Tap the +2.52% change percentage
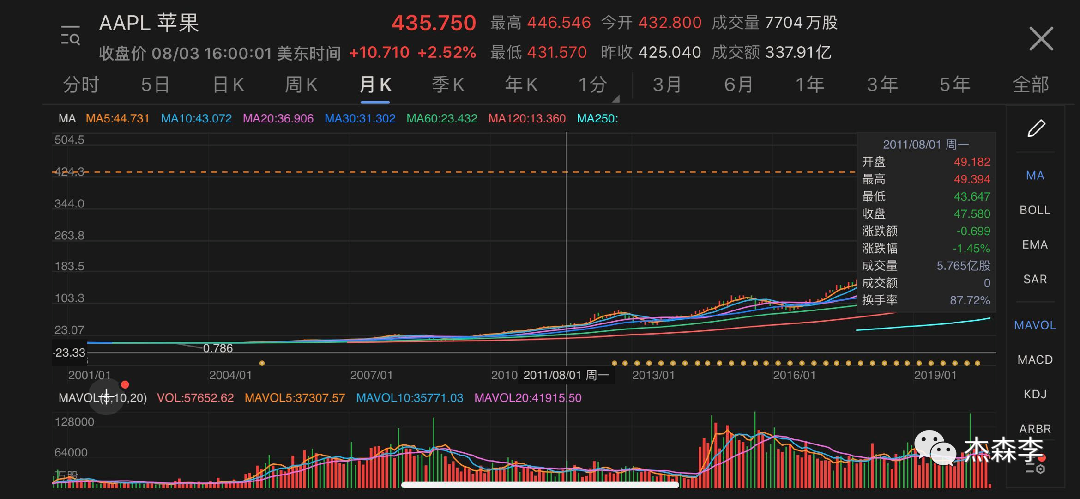This screenshot has width=1080, height=499. (x=446, y=52)
